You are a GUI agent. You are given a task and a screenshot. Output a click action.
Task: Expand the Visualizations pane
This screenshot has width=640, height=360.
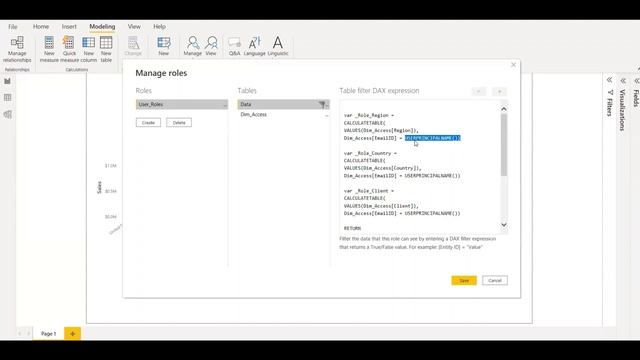tap(623, 81)
